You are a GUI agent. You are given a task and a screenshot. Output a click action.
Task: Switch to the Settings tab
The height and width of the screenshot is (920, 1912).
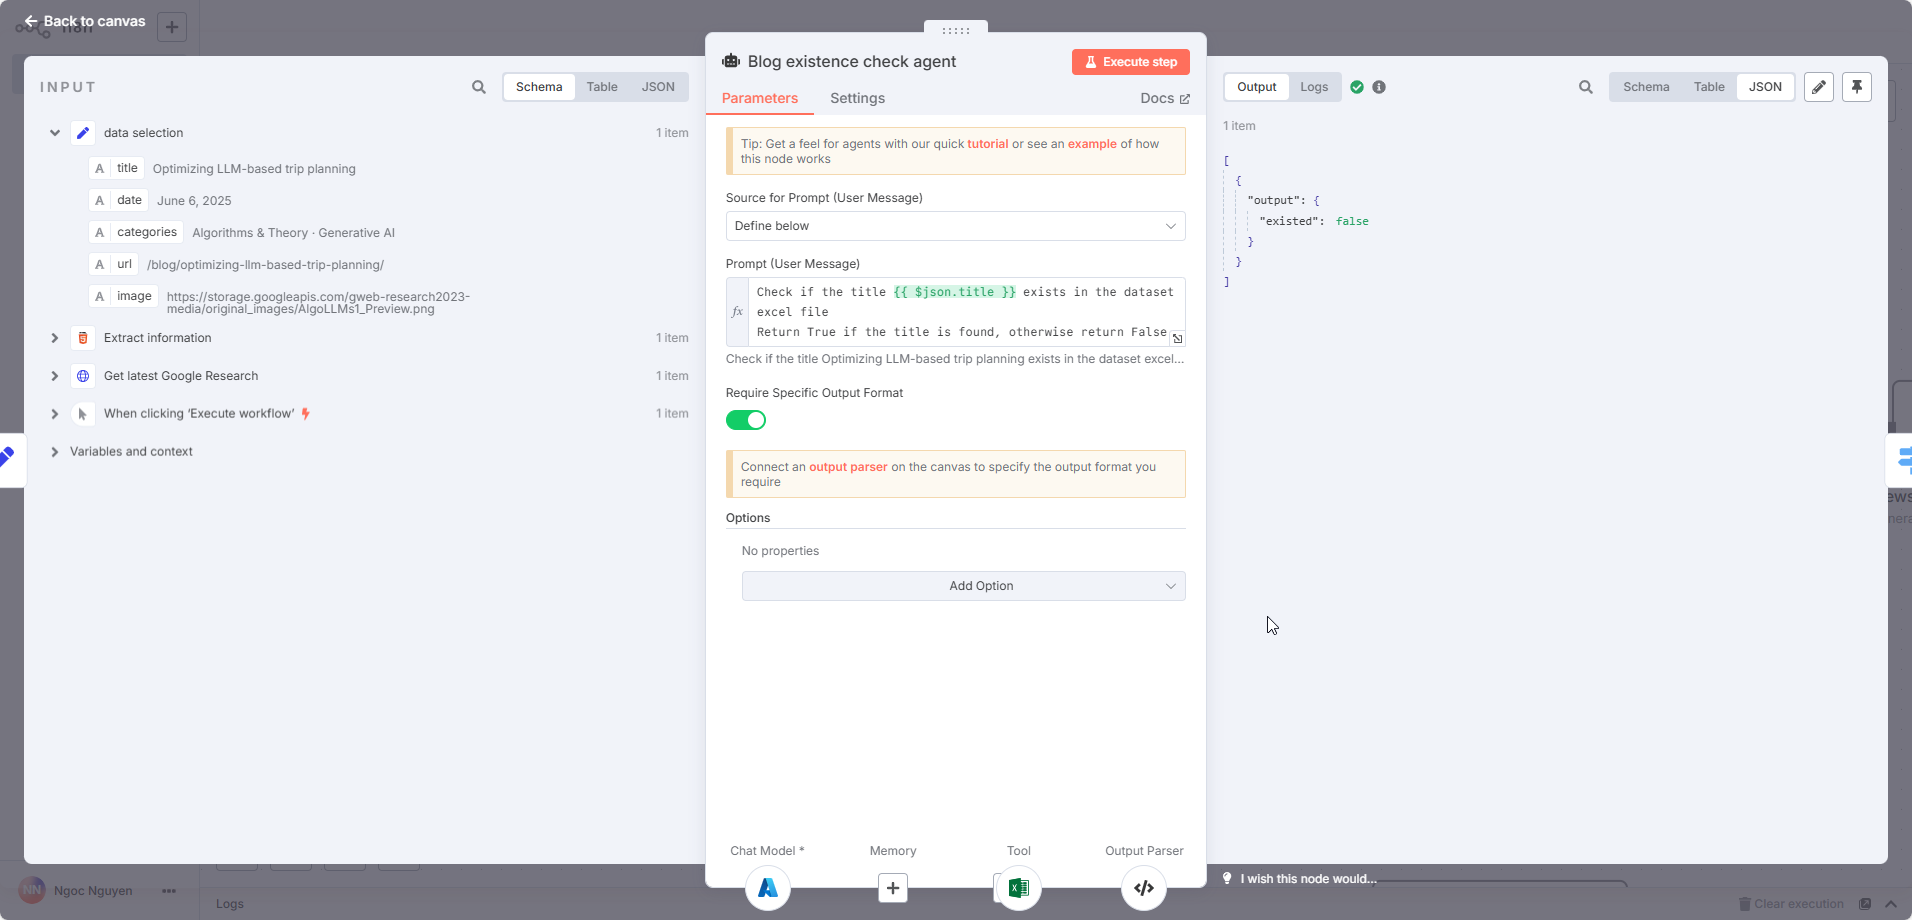pos(856,98)
